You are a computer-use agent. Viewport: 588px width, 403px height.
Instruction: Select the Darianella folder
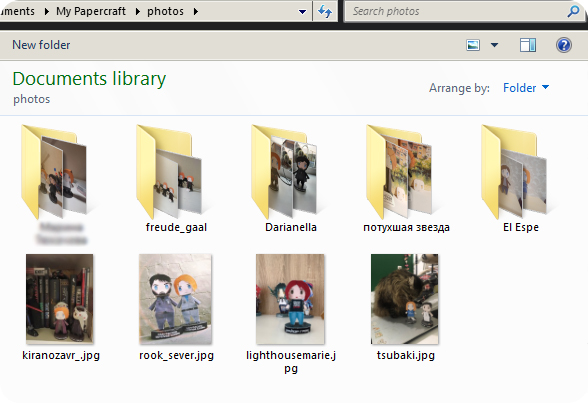[x=291, y=179]
